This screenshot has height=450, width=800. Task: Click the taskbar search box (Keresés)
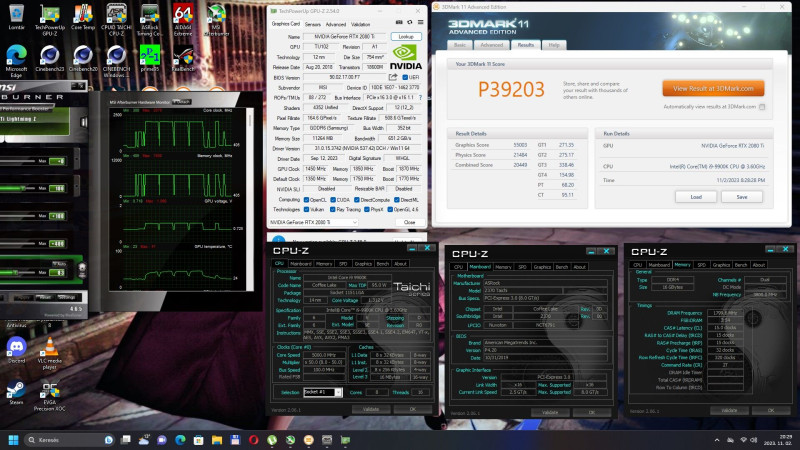coord(68,440)
